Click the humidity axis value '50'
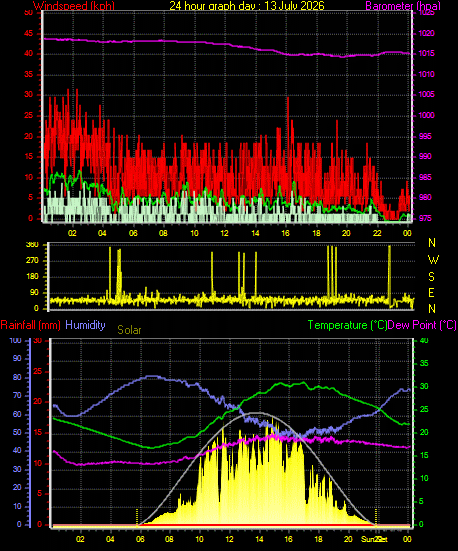 17,432
